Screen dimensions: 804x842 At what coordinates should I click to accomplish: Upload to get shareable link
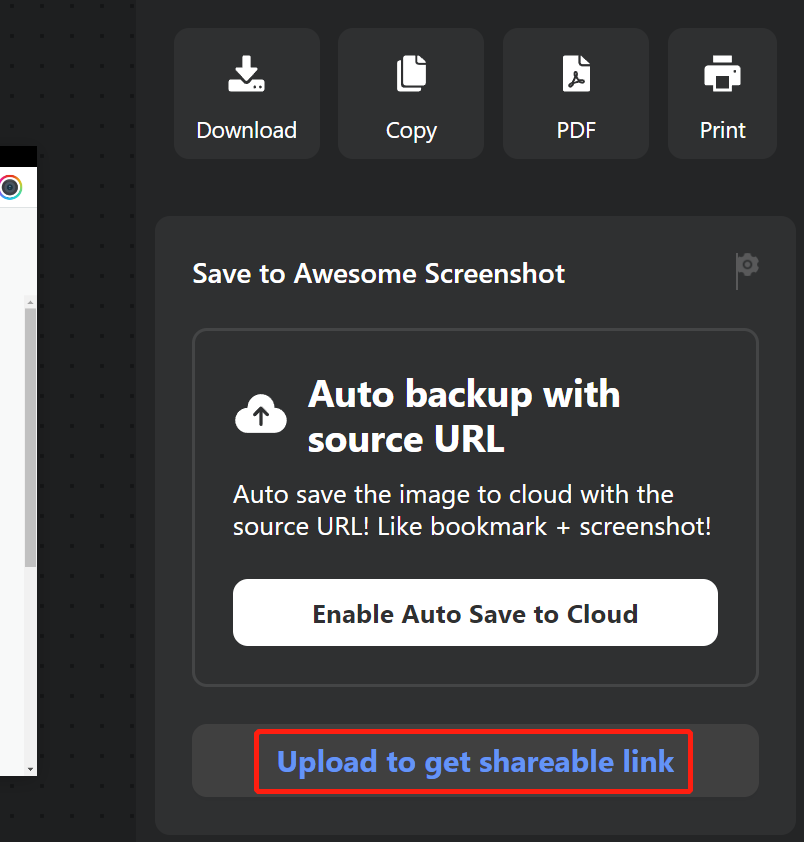475,761
